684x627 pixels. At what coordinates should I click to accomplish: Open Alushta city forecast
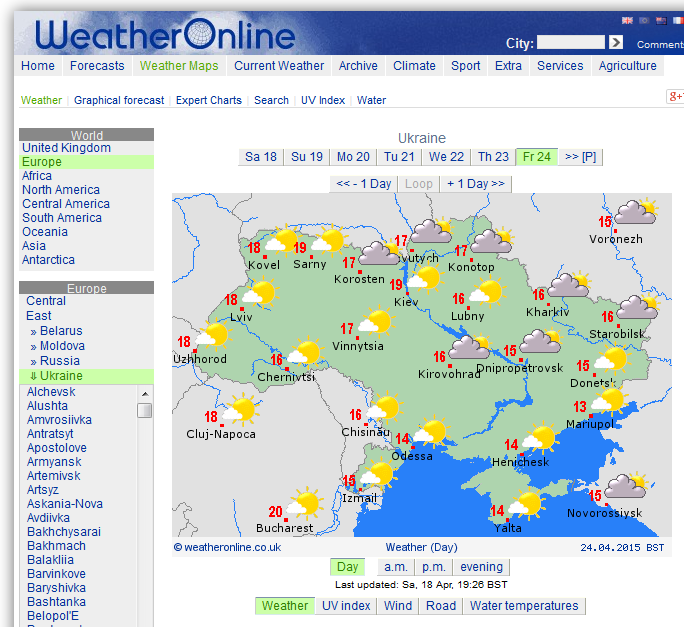pos(47,406)
